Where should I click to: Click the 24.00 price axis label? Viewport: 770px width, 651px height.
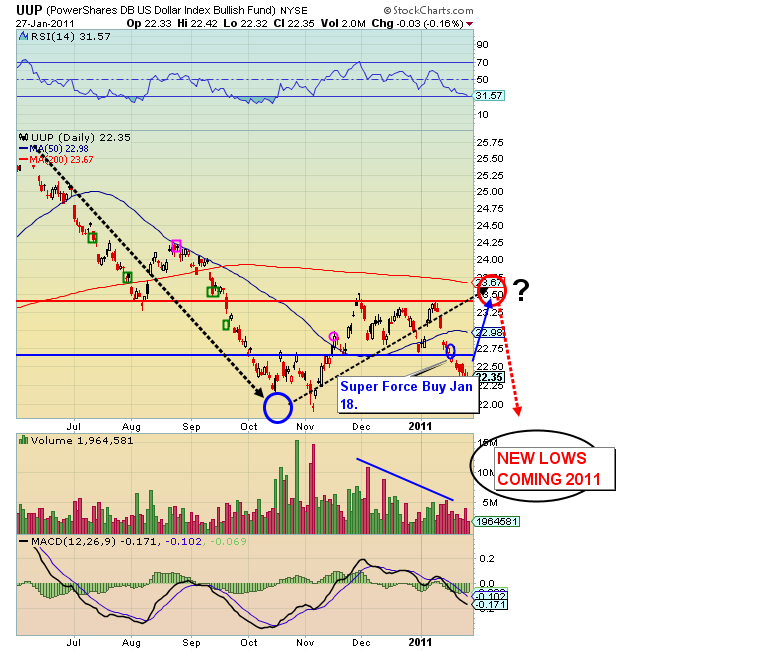[490, 260]
